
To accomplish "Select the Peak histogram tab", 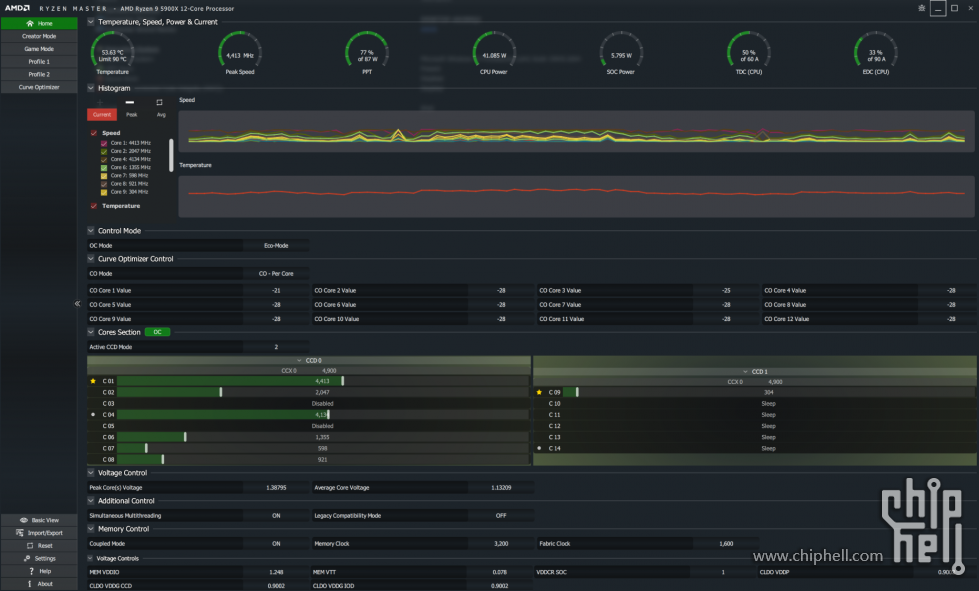I will point(131,115).
